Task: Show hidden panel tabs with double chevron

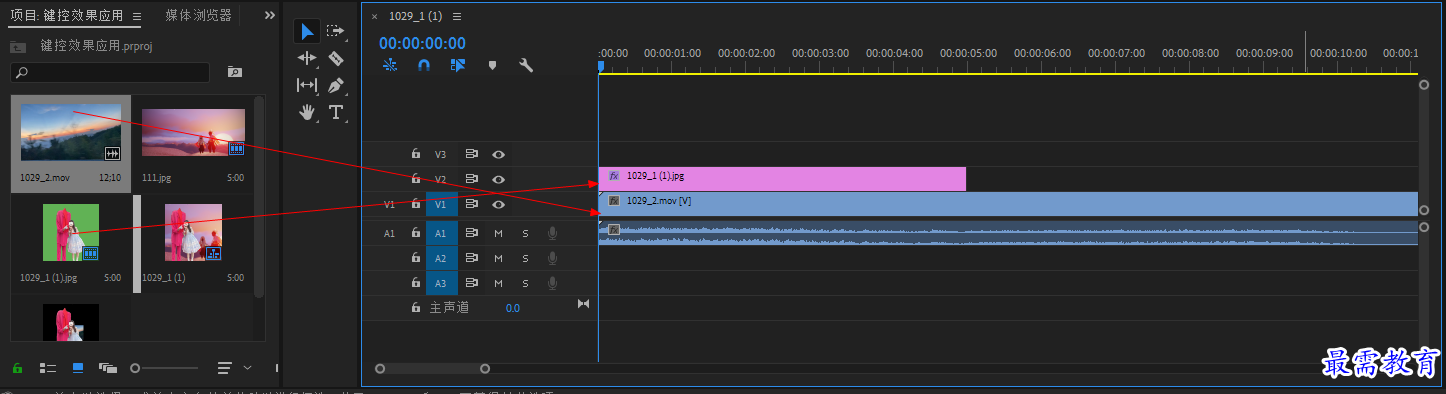Action: coord(270,15)
